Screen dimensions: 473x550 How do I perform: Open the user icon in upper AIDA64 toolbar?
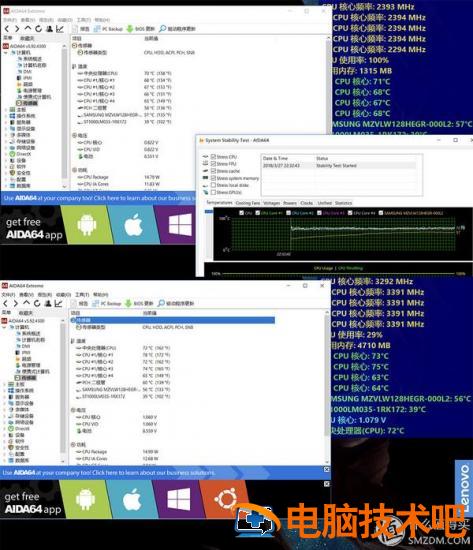tap(49, 29)
